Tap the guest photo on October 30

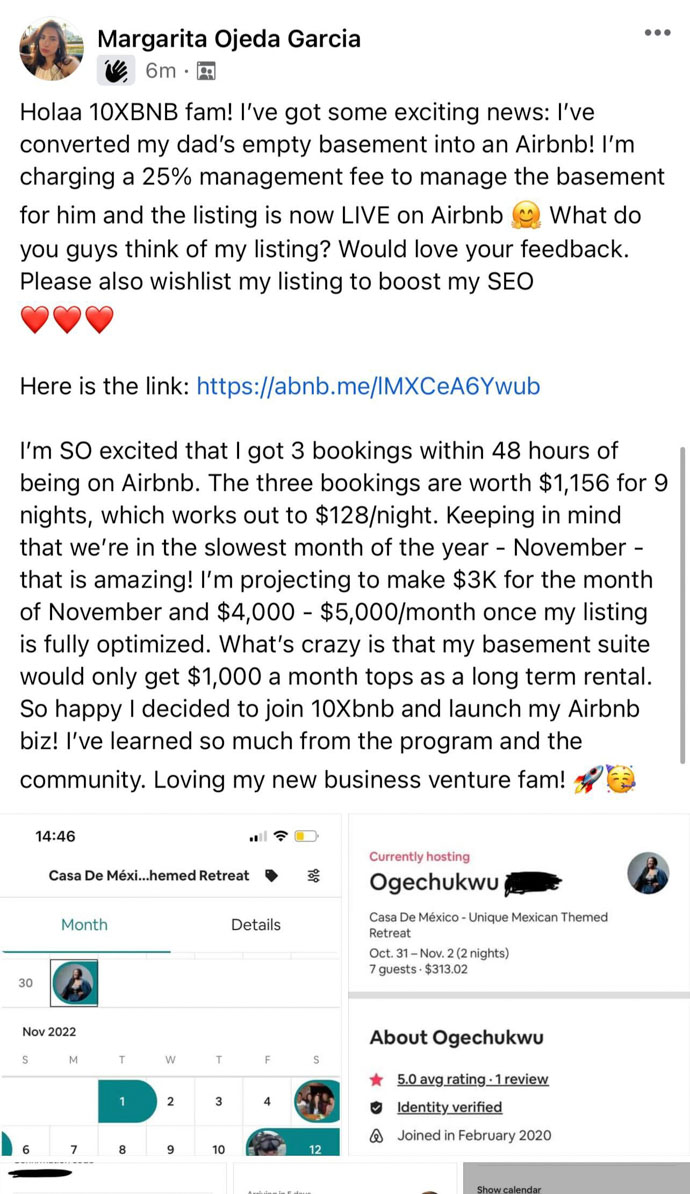(73, 983)
